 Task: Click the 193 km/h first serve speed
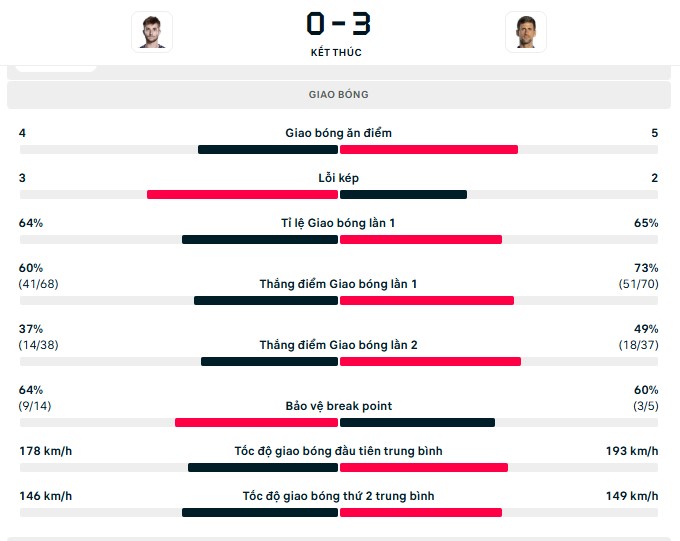[x=632, y=451]
